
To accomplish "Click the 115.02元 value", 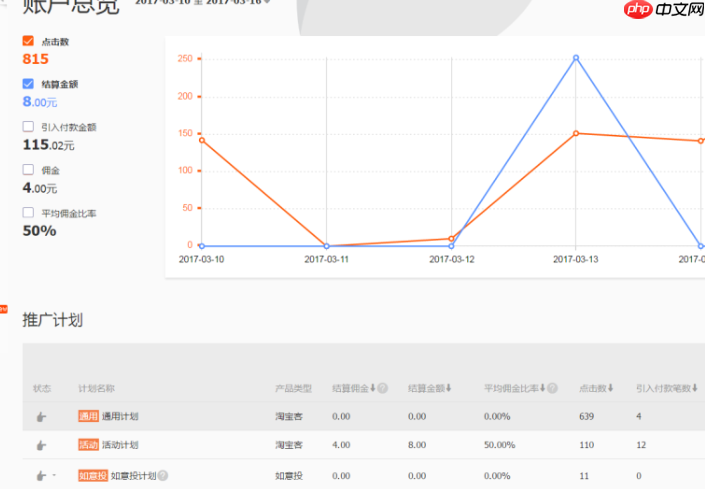I will click(x=49, y=145).
